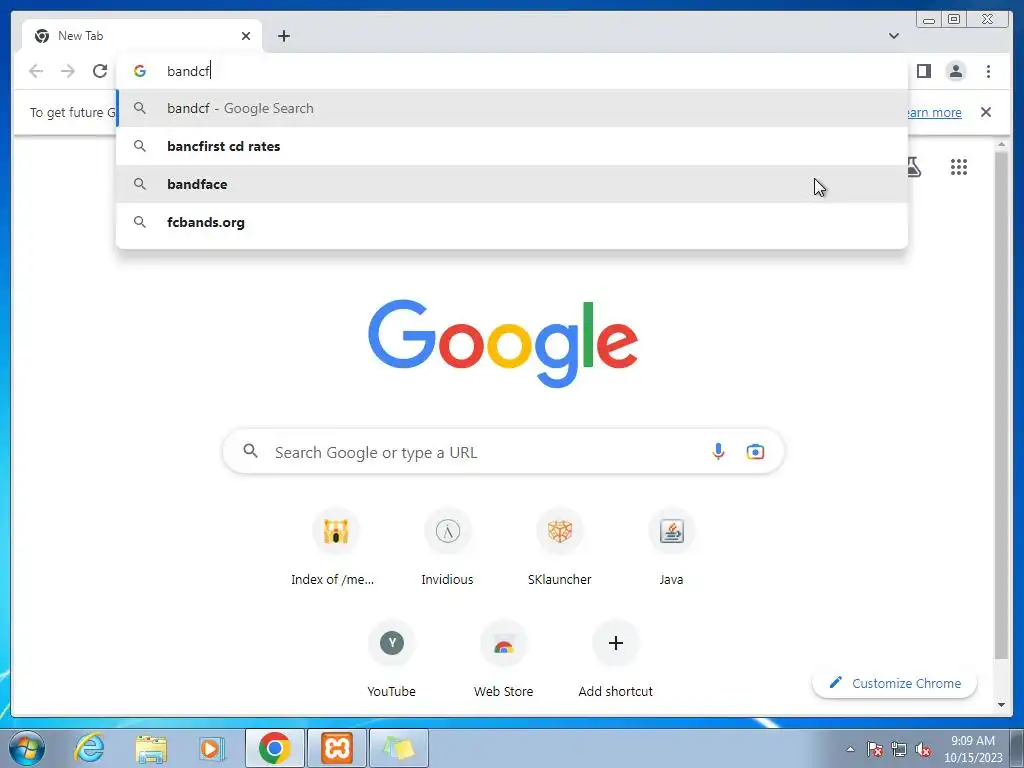Open XAMPP from taskbar
Screen dimensions: 1024x768
pyautogui.click(x=337, y=748)
